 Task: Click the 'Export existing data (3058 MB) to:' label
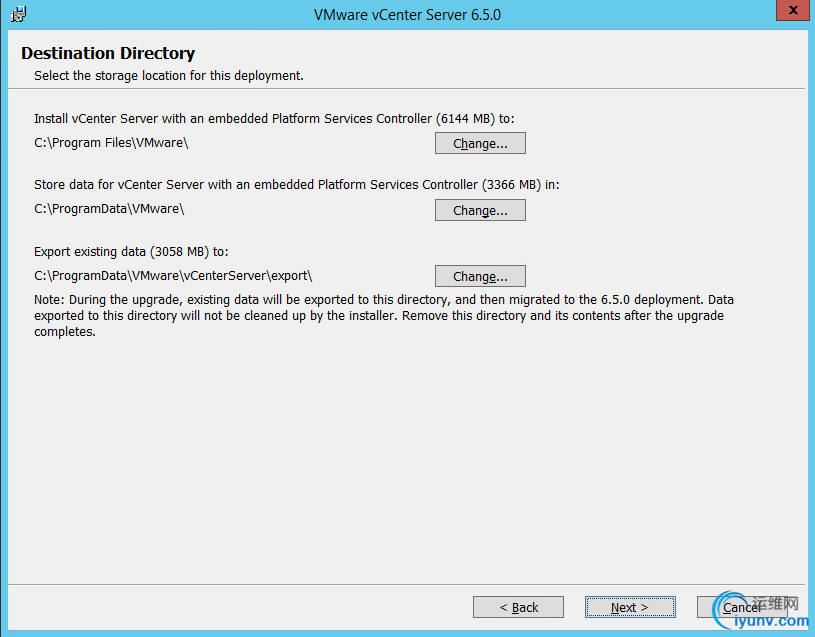(x=131, y=252)
